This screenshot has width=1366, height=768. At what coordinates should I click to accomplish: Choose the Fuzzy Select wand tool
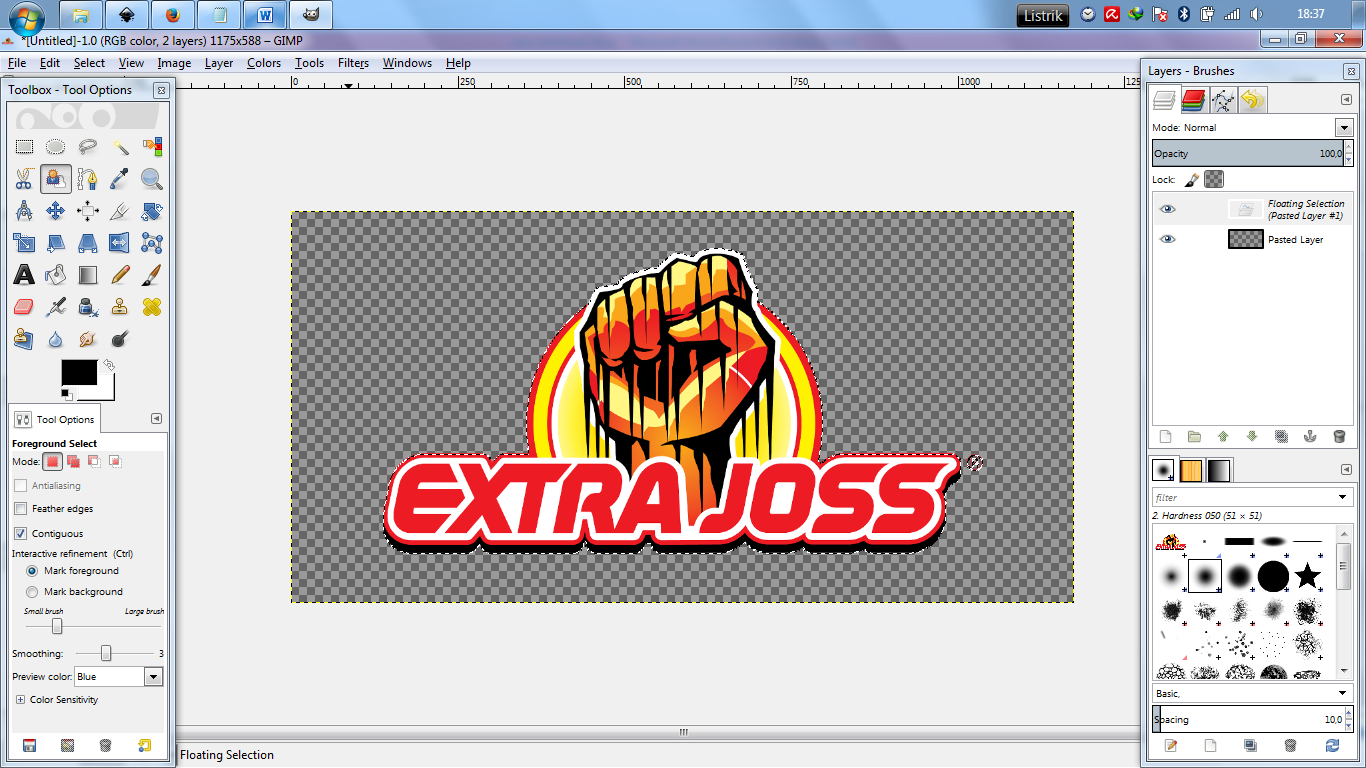(120, 147)
